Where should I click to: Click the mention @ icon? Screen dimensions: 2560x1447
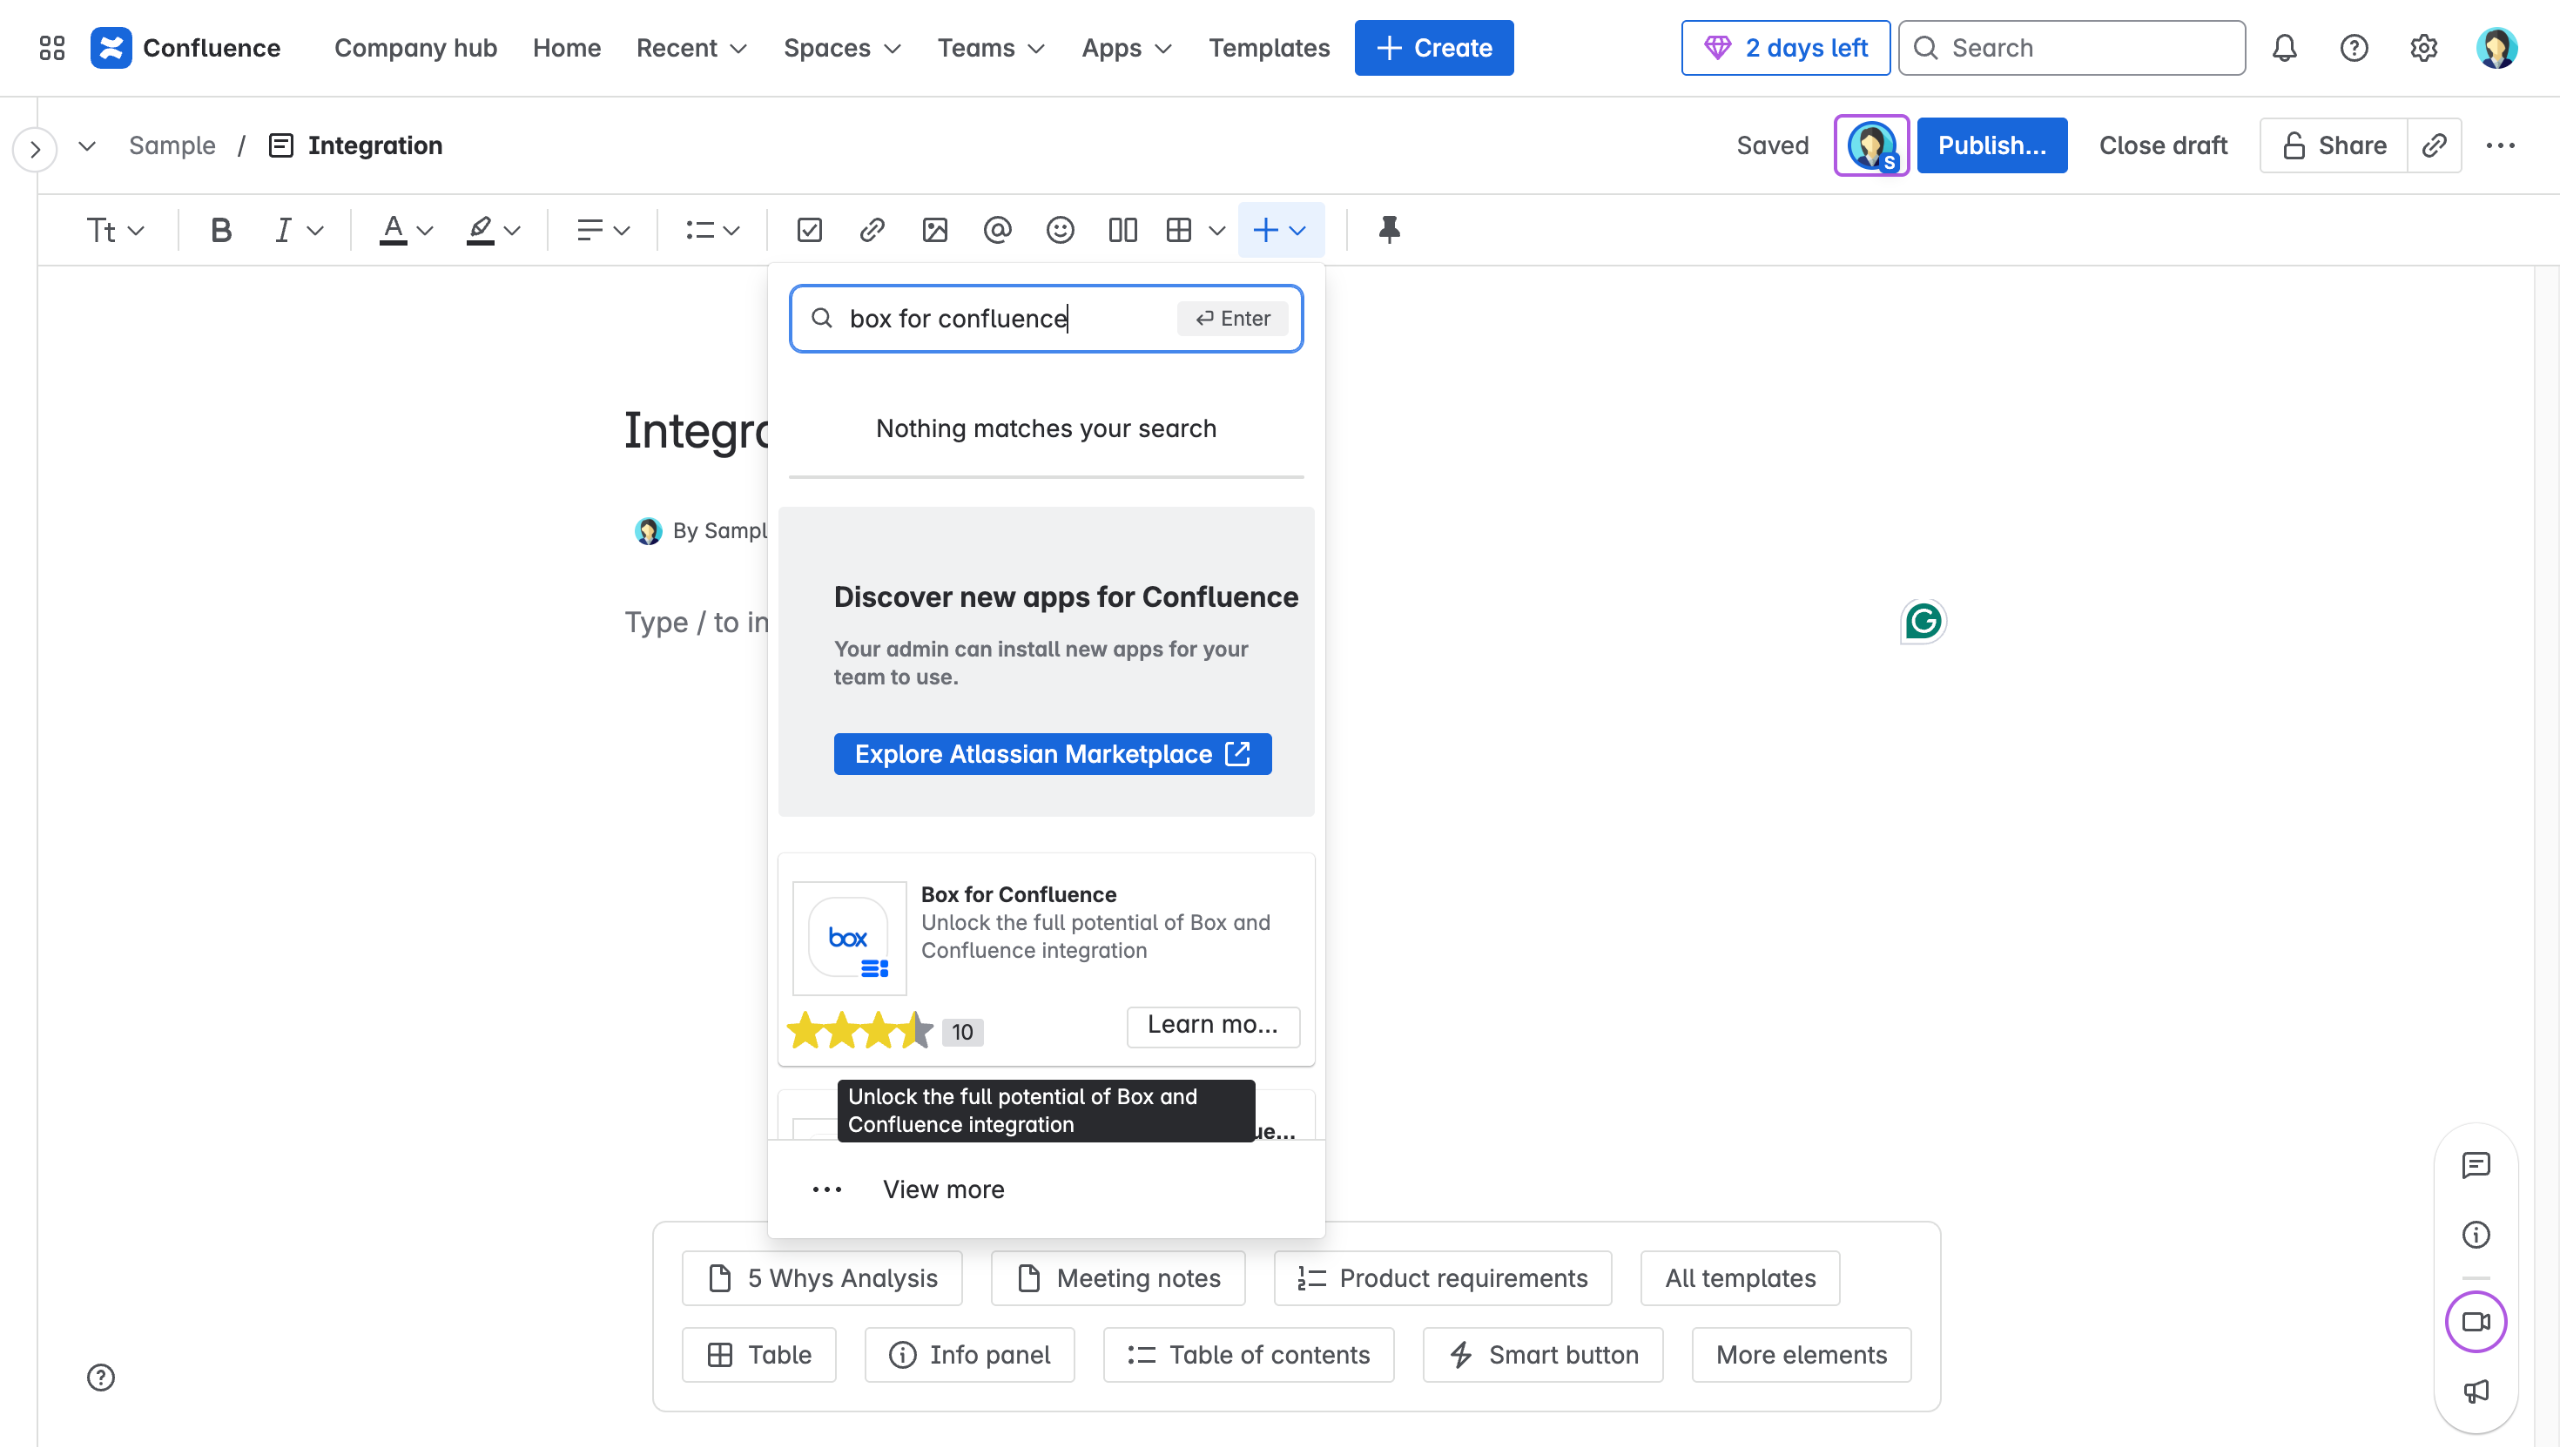(997, 231)
